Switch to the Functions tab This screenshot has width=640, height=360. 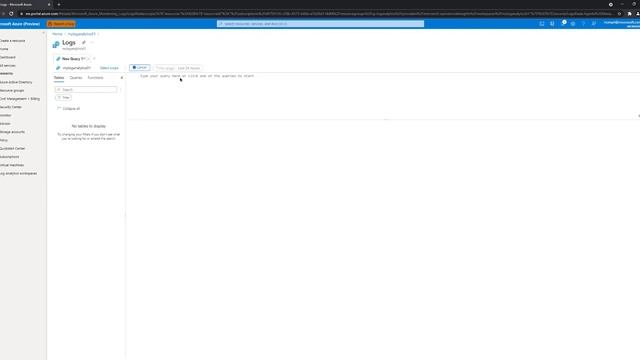(96, 78)
